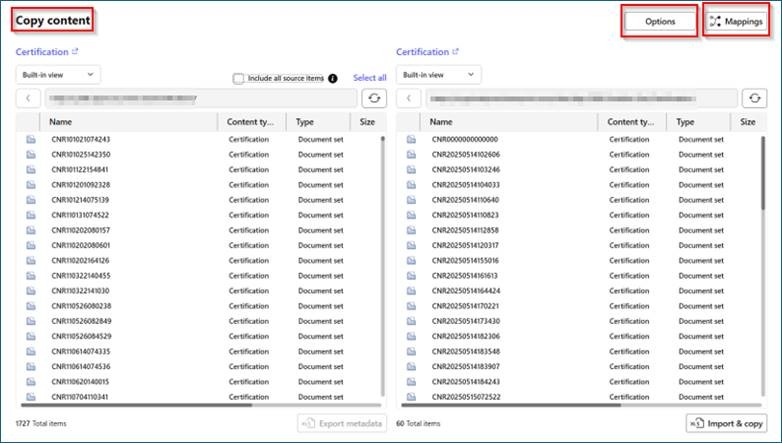Click document set icon for CNR20250514110640
This screenshot has height=443, width=782.
pos(411,200)
